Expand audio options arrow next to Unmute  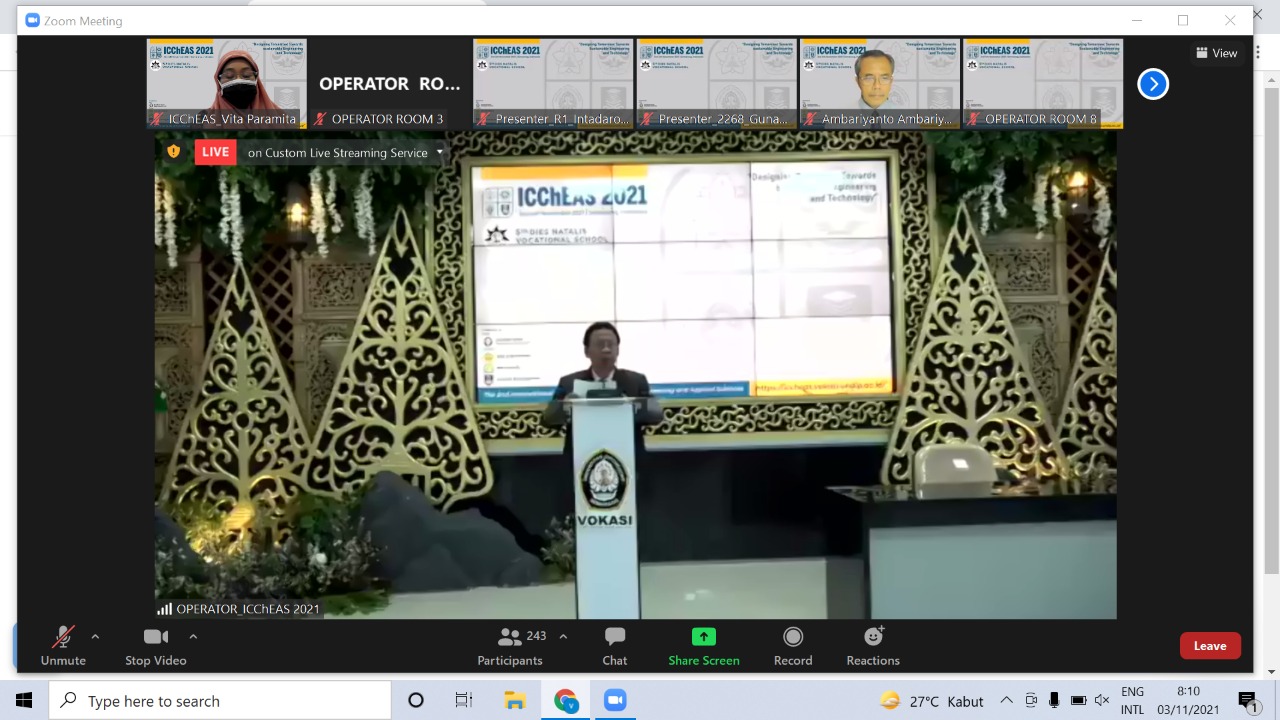click(96, 636)
